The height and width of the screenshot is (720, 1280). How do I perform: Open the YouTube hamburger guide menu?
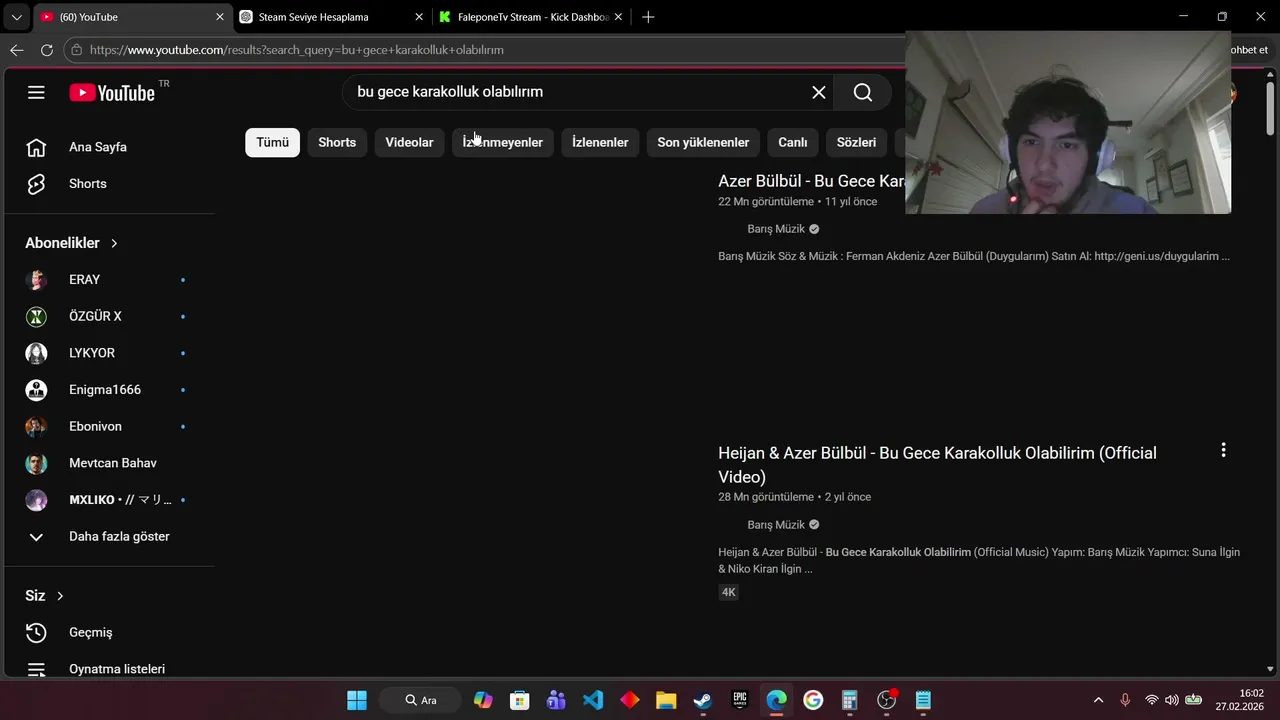coord(36,92)
